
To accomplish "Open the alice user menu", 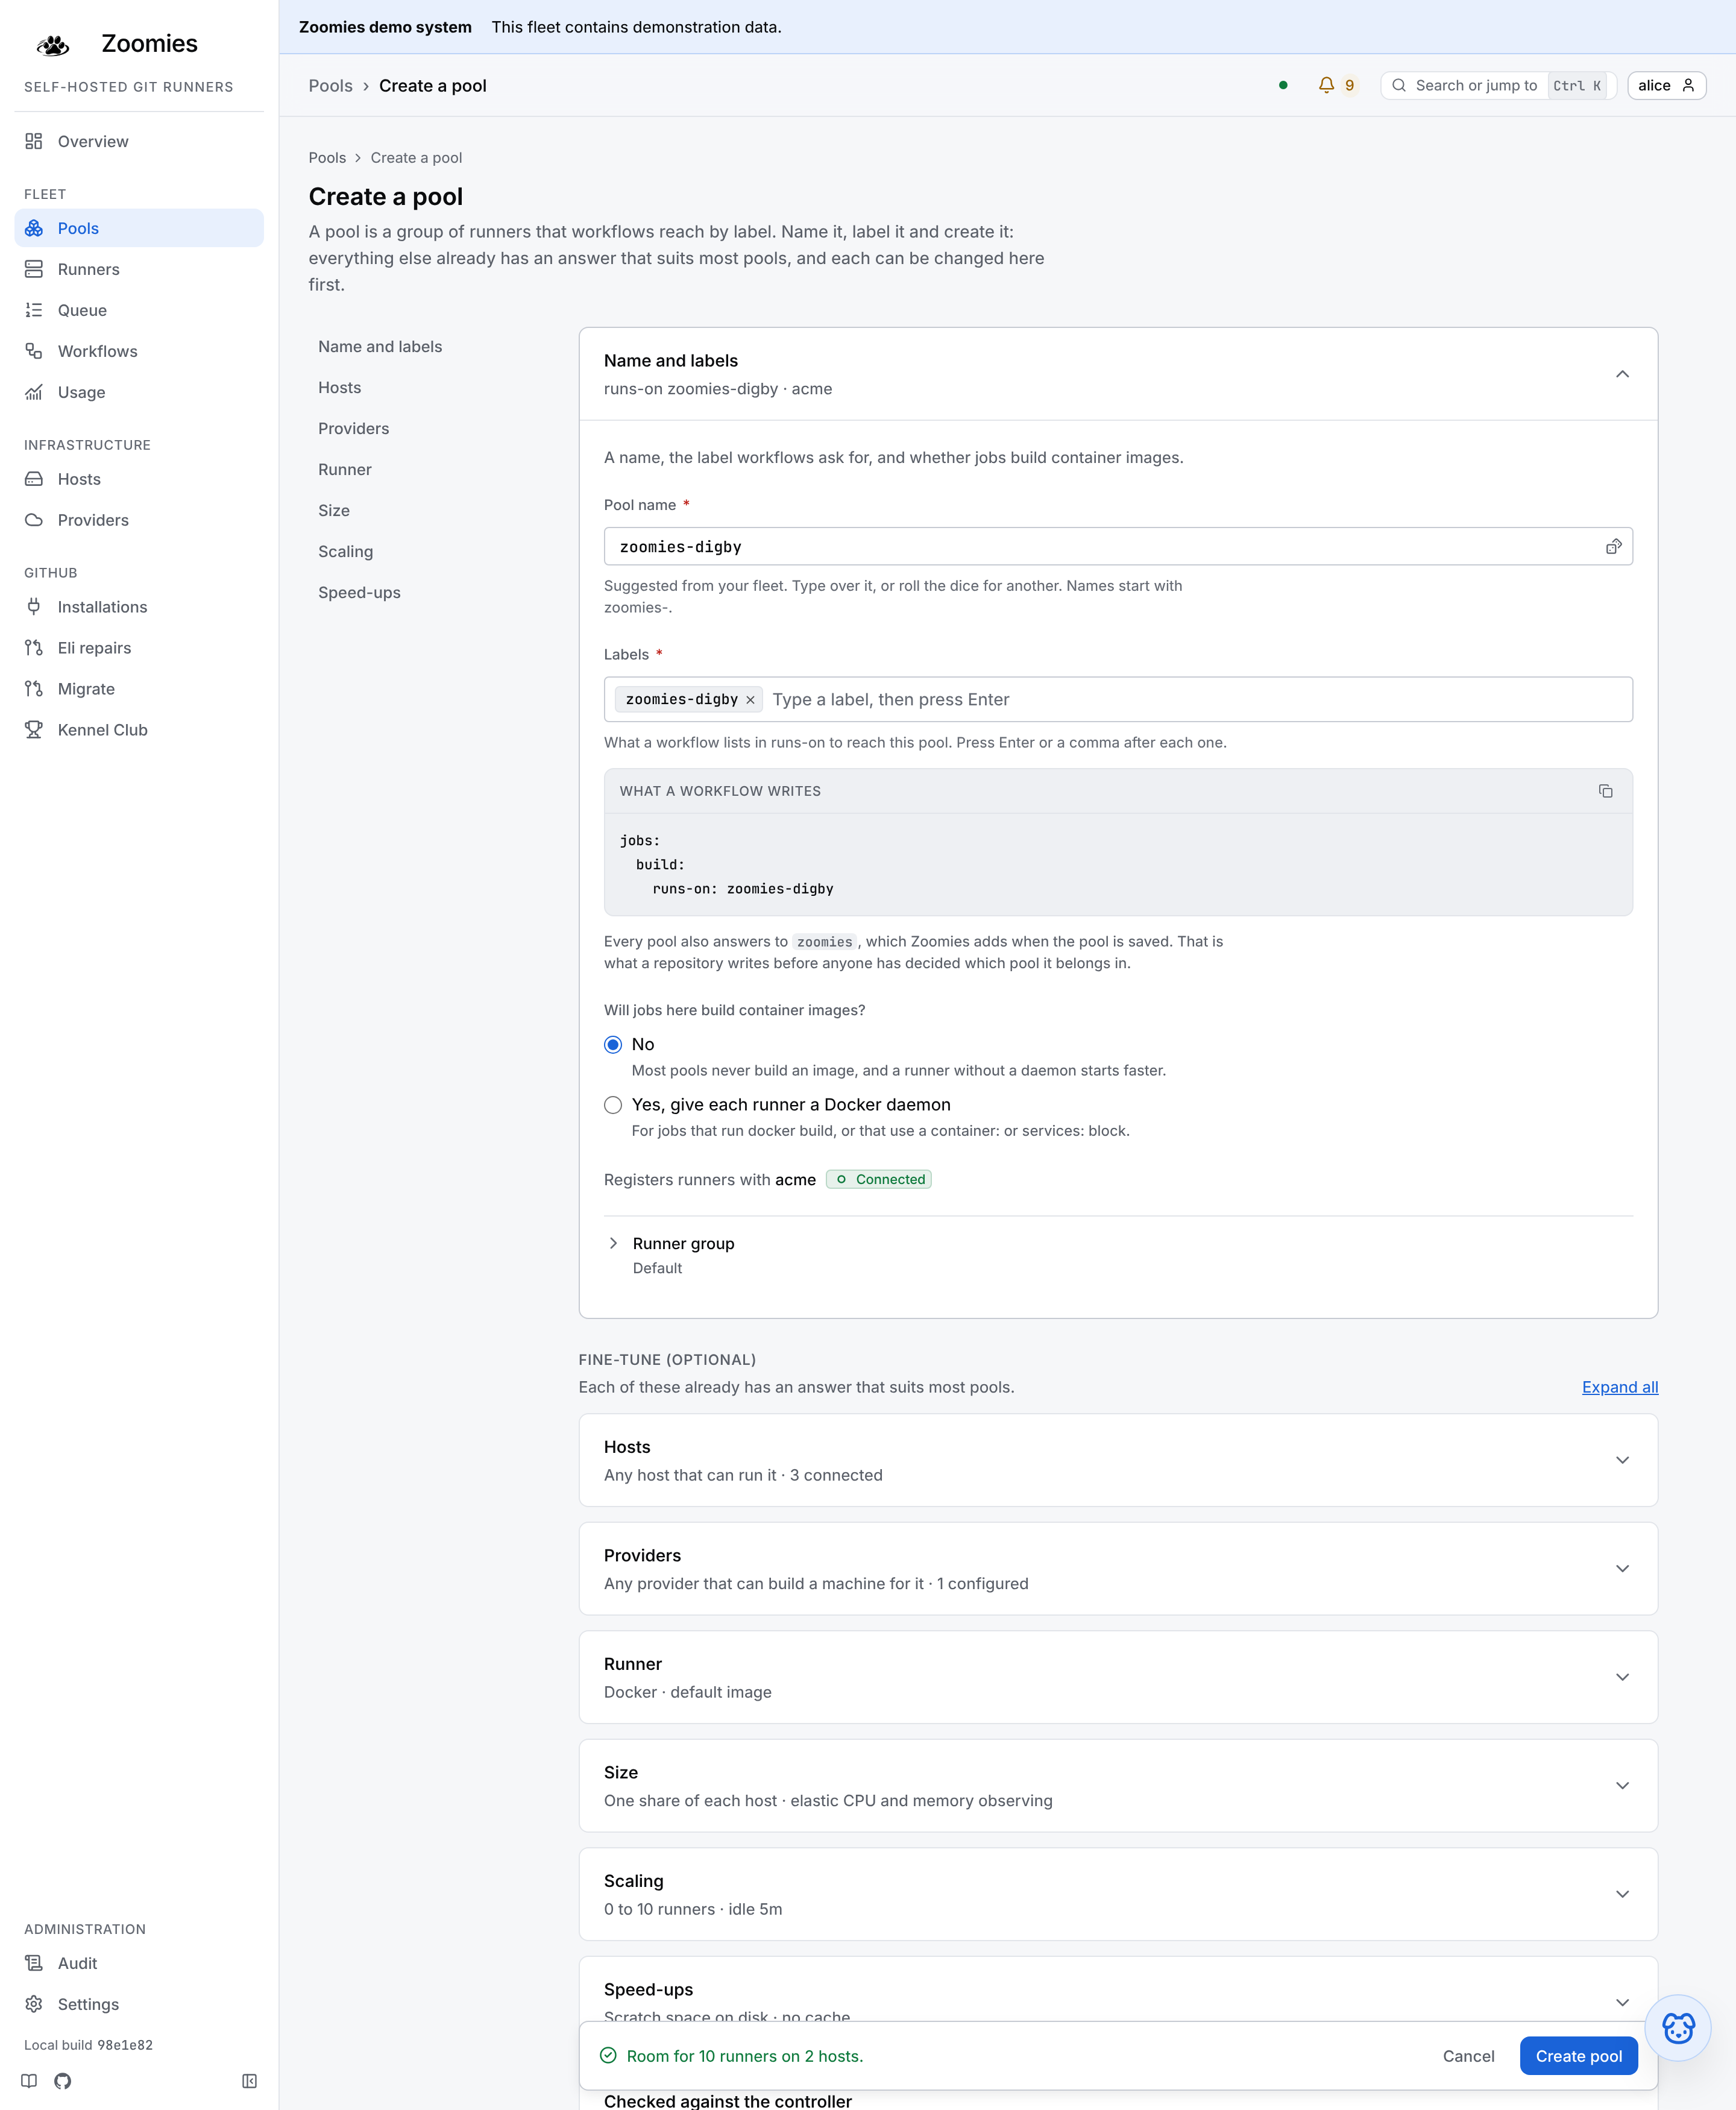I will [x=1666, y=85].
